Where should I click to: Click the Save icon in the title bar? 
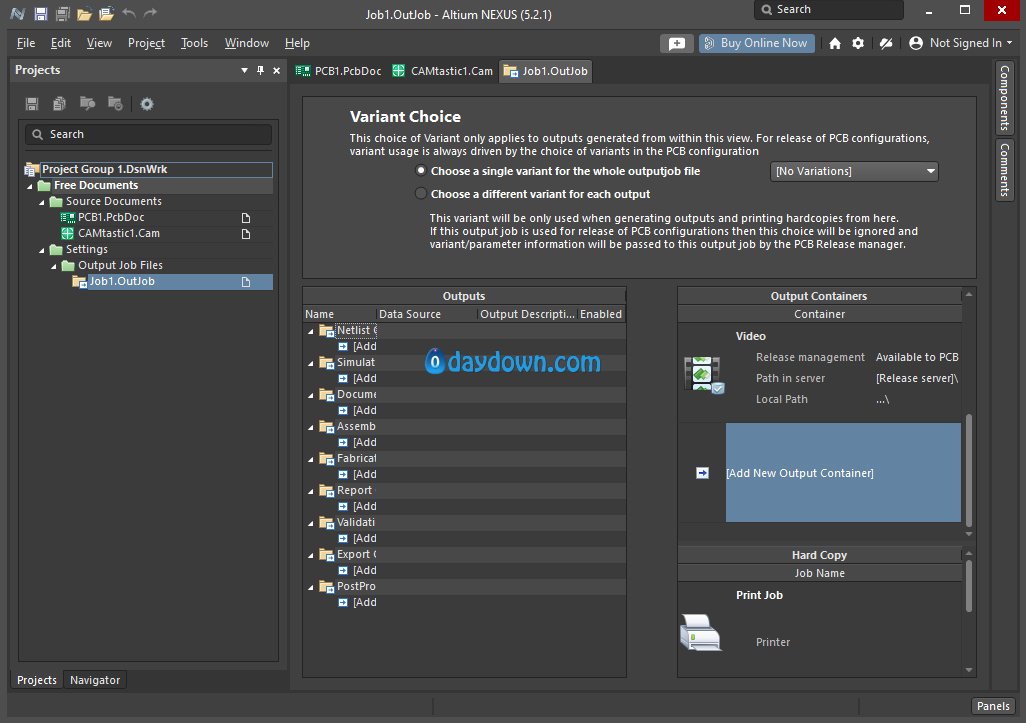click(x=40, y=14)
